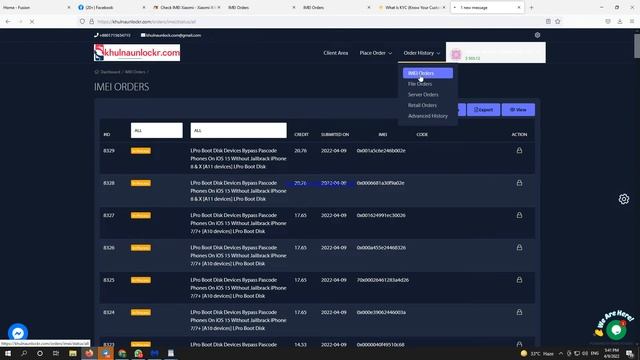Switch to Home - Fusion tab
Image resolution: width=640 pixels, height=360 pixels.
[x=36, y=7]
